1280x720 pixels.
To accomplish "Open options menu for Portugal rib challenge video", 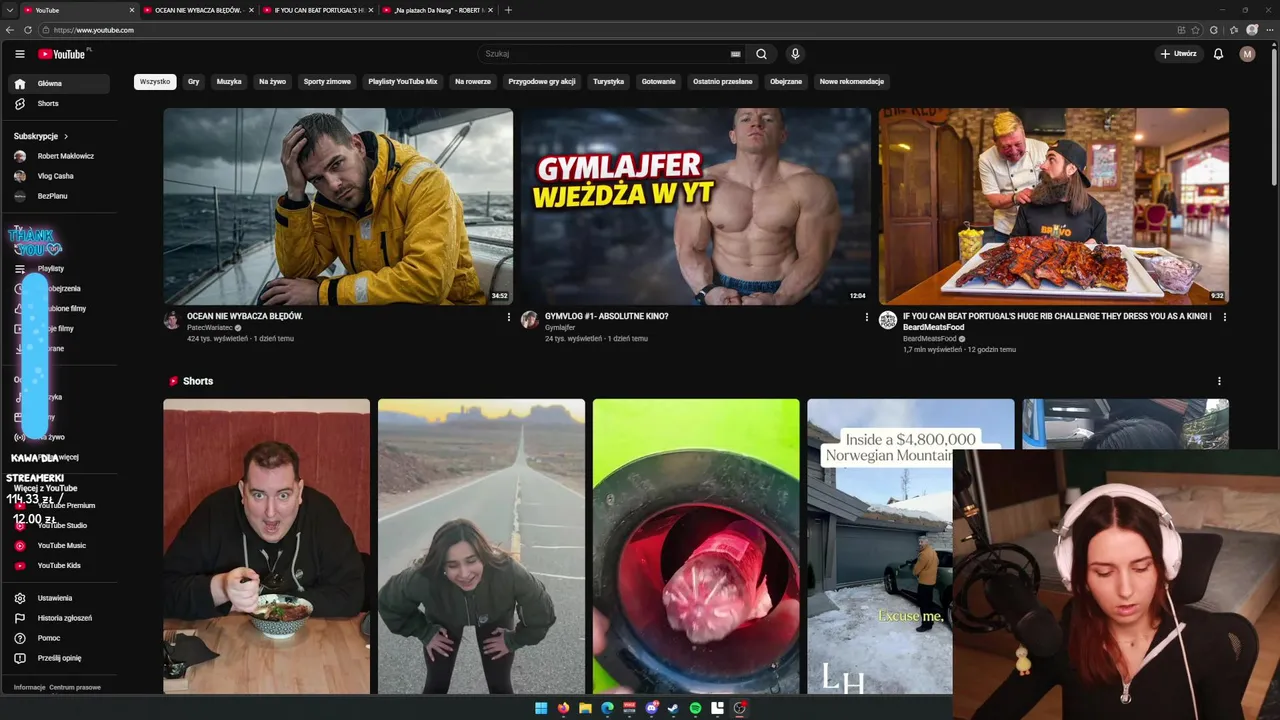I will [1224, 317].
